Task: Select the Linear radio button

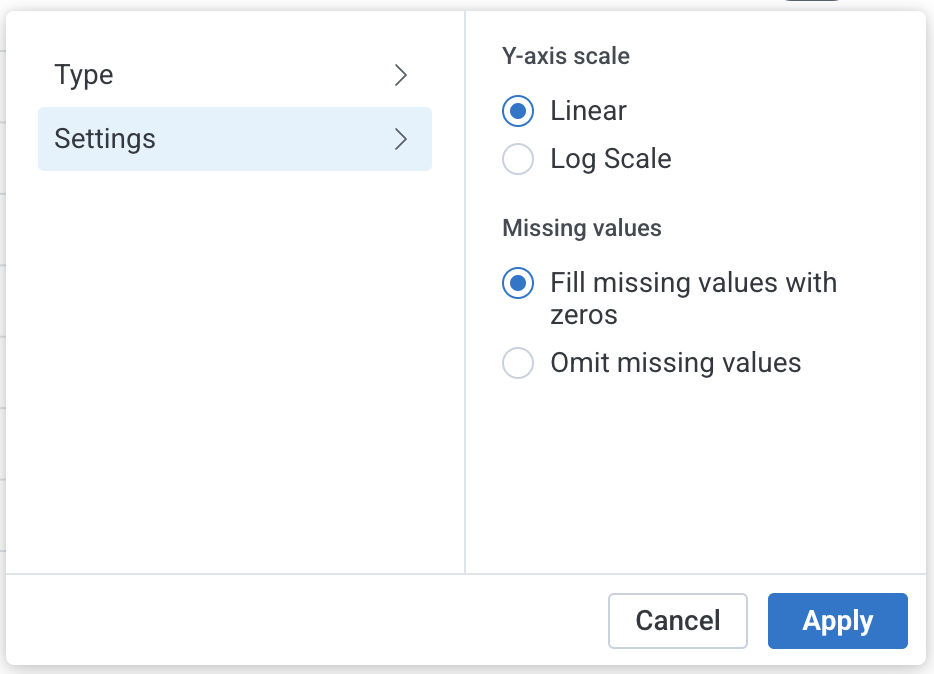Action: (518, 111)
